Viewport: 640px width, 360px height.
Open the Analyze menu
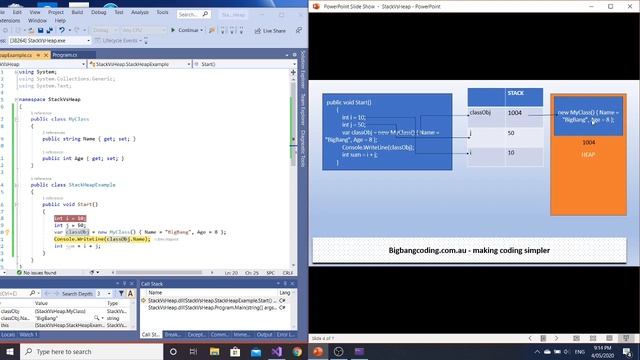coord(140,12)
